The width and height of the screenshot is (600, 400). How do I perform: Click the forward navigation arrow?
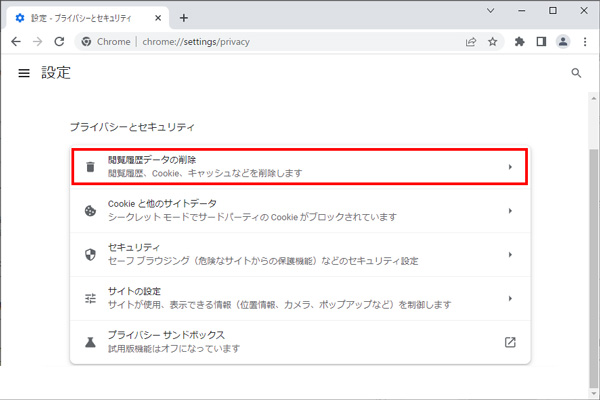click(x=38, y=41)
